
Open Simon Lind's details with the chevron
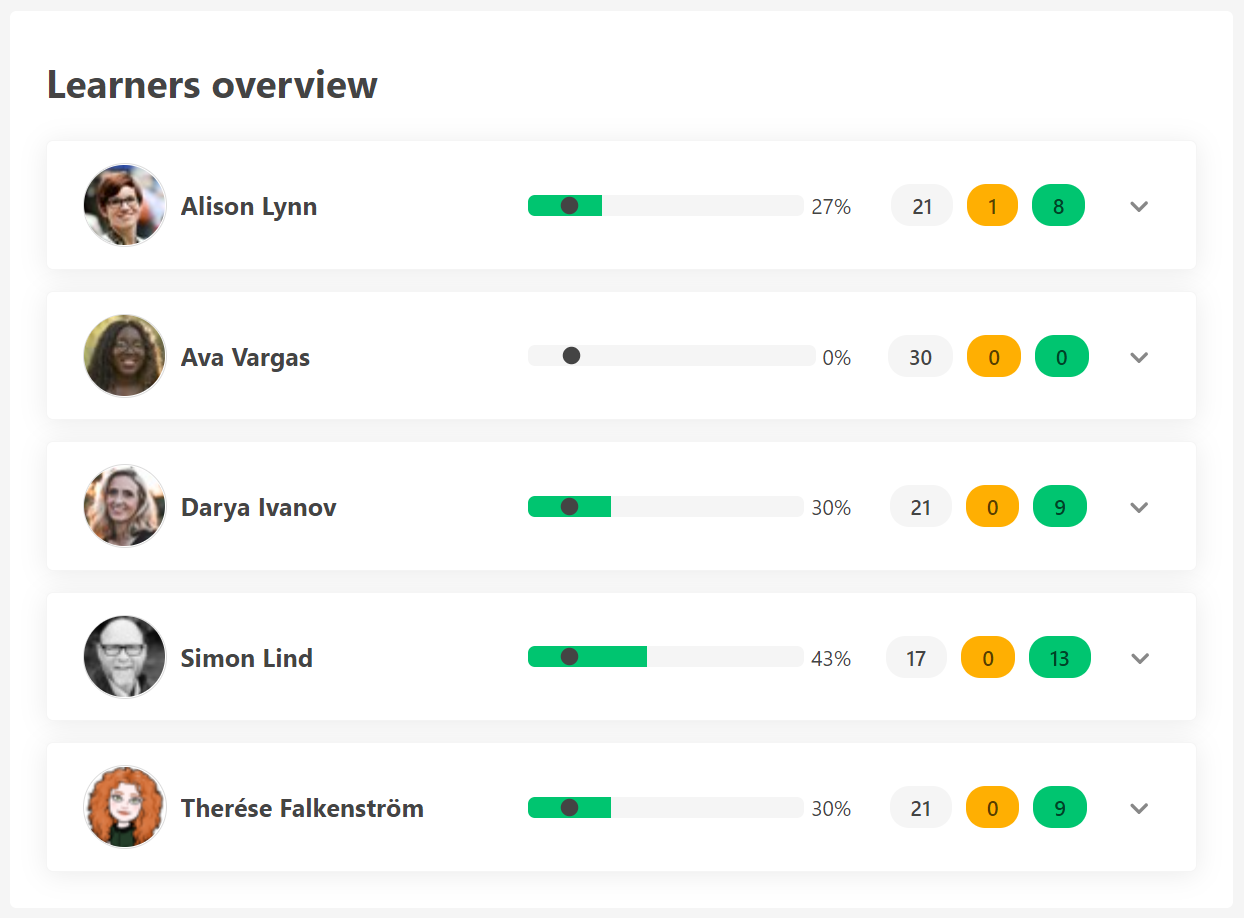(x=1139, y=657)
